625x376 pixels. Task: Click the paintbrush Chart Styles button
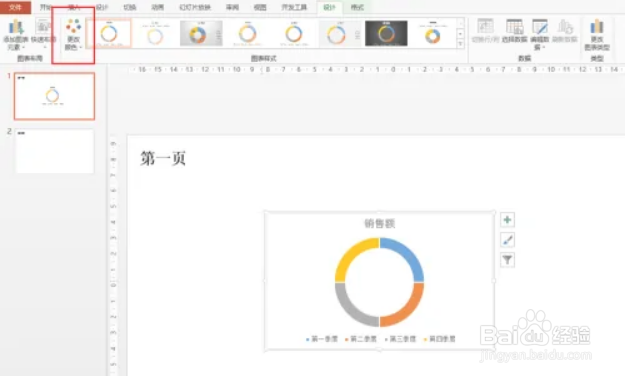[x=507, y=240]
